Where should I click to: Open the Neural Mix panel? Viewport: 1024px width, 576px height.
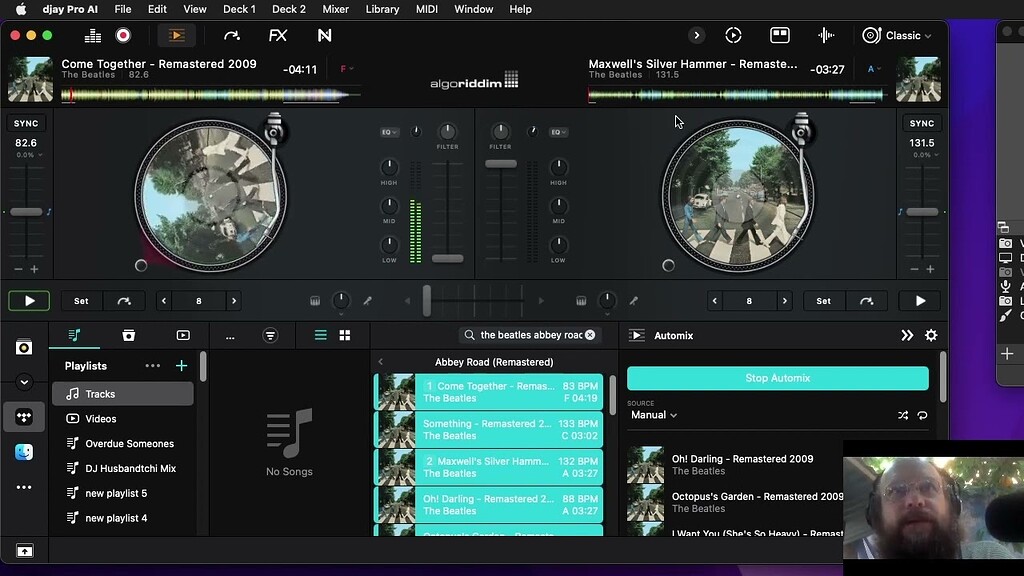(x=324, y=34)
